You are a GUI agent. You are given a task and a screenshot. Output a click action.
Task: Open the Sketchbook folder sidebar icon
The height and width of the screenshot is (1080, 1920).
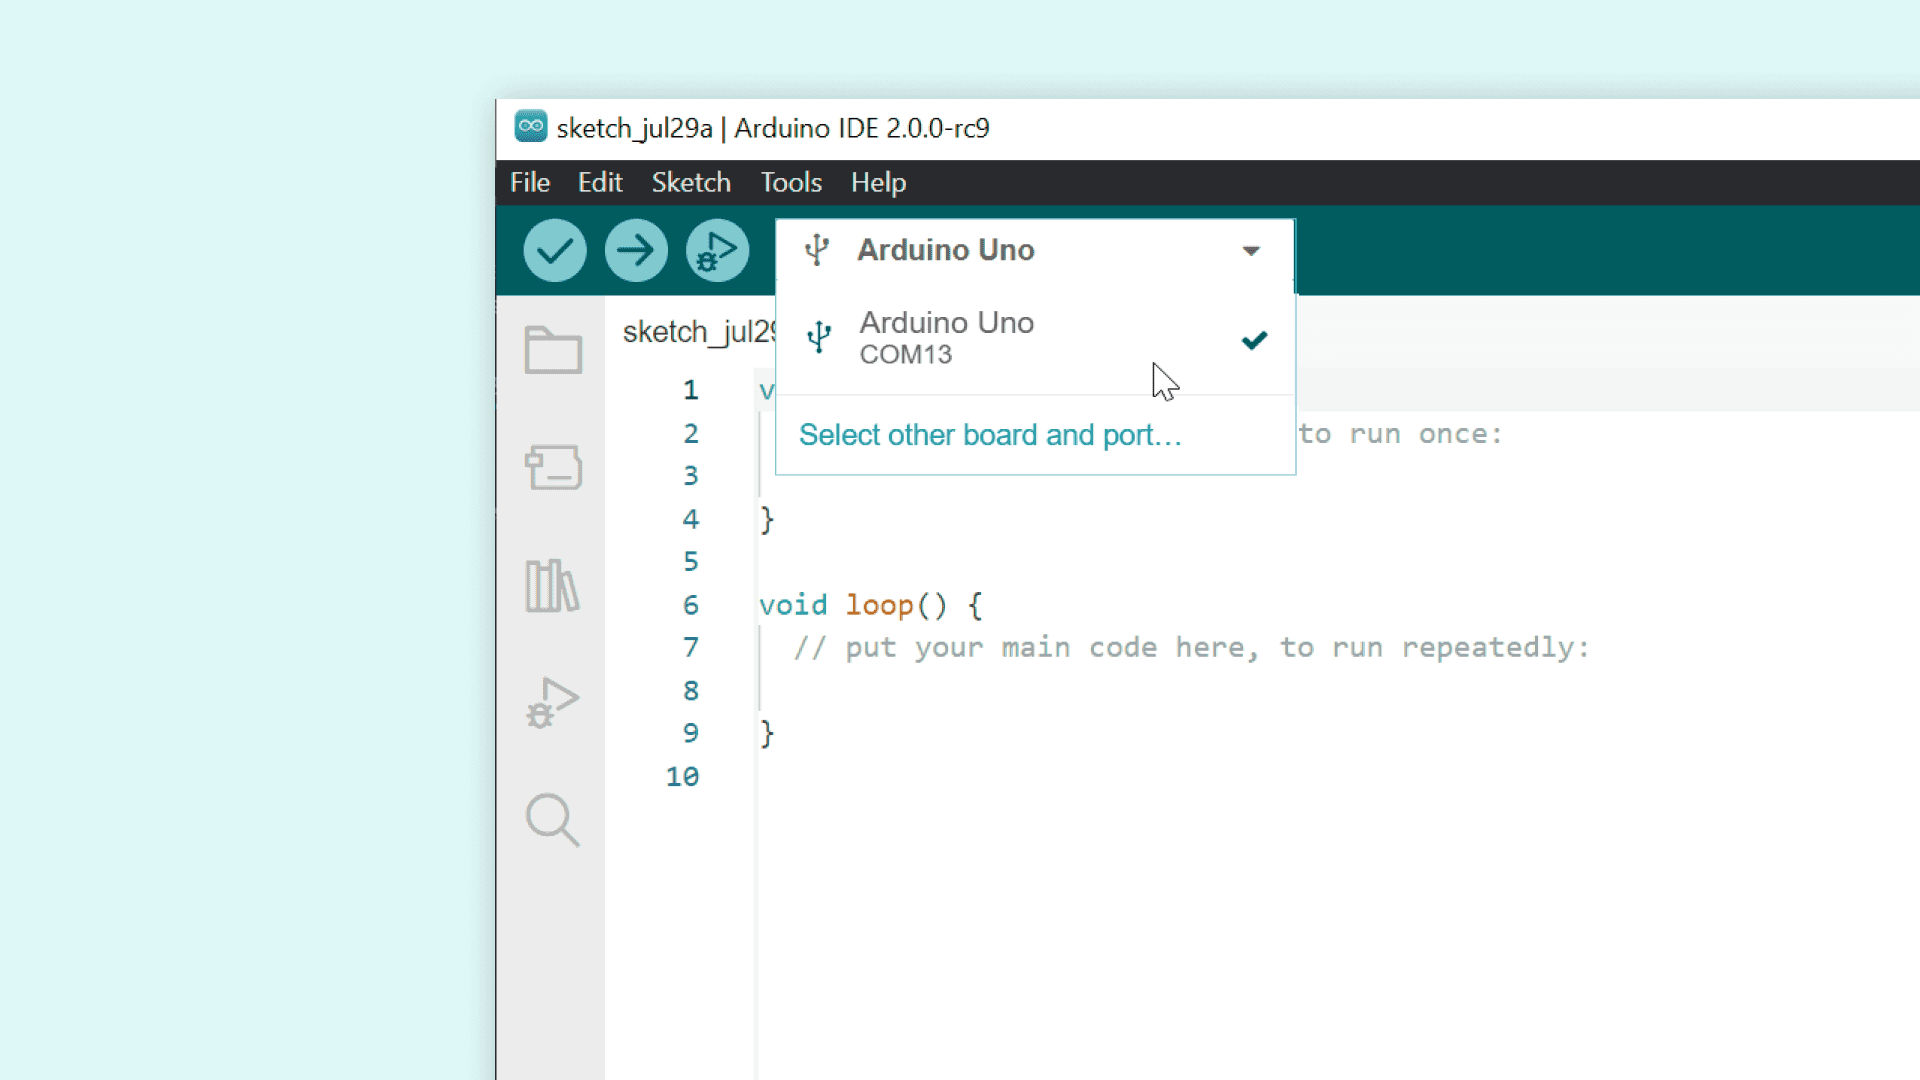[553, 350]
